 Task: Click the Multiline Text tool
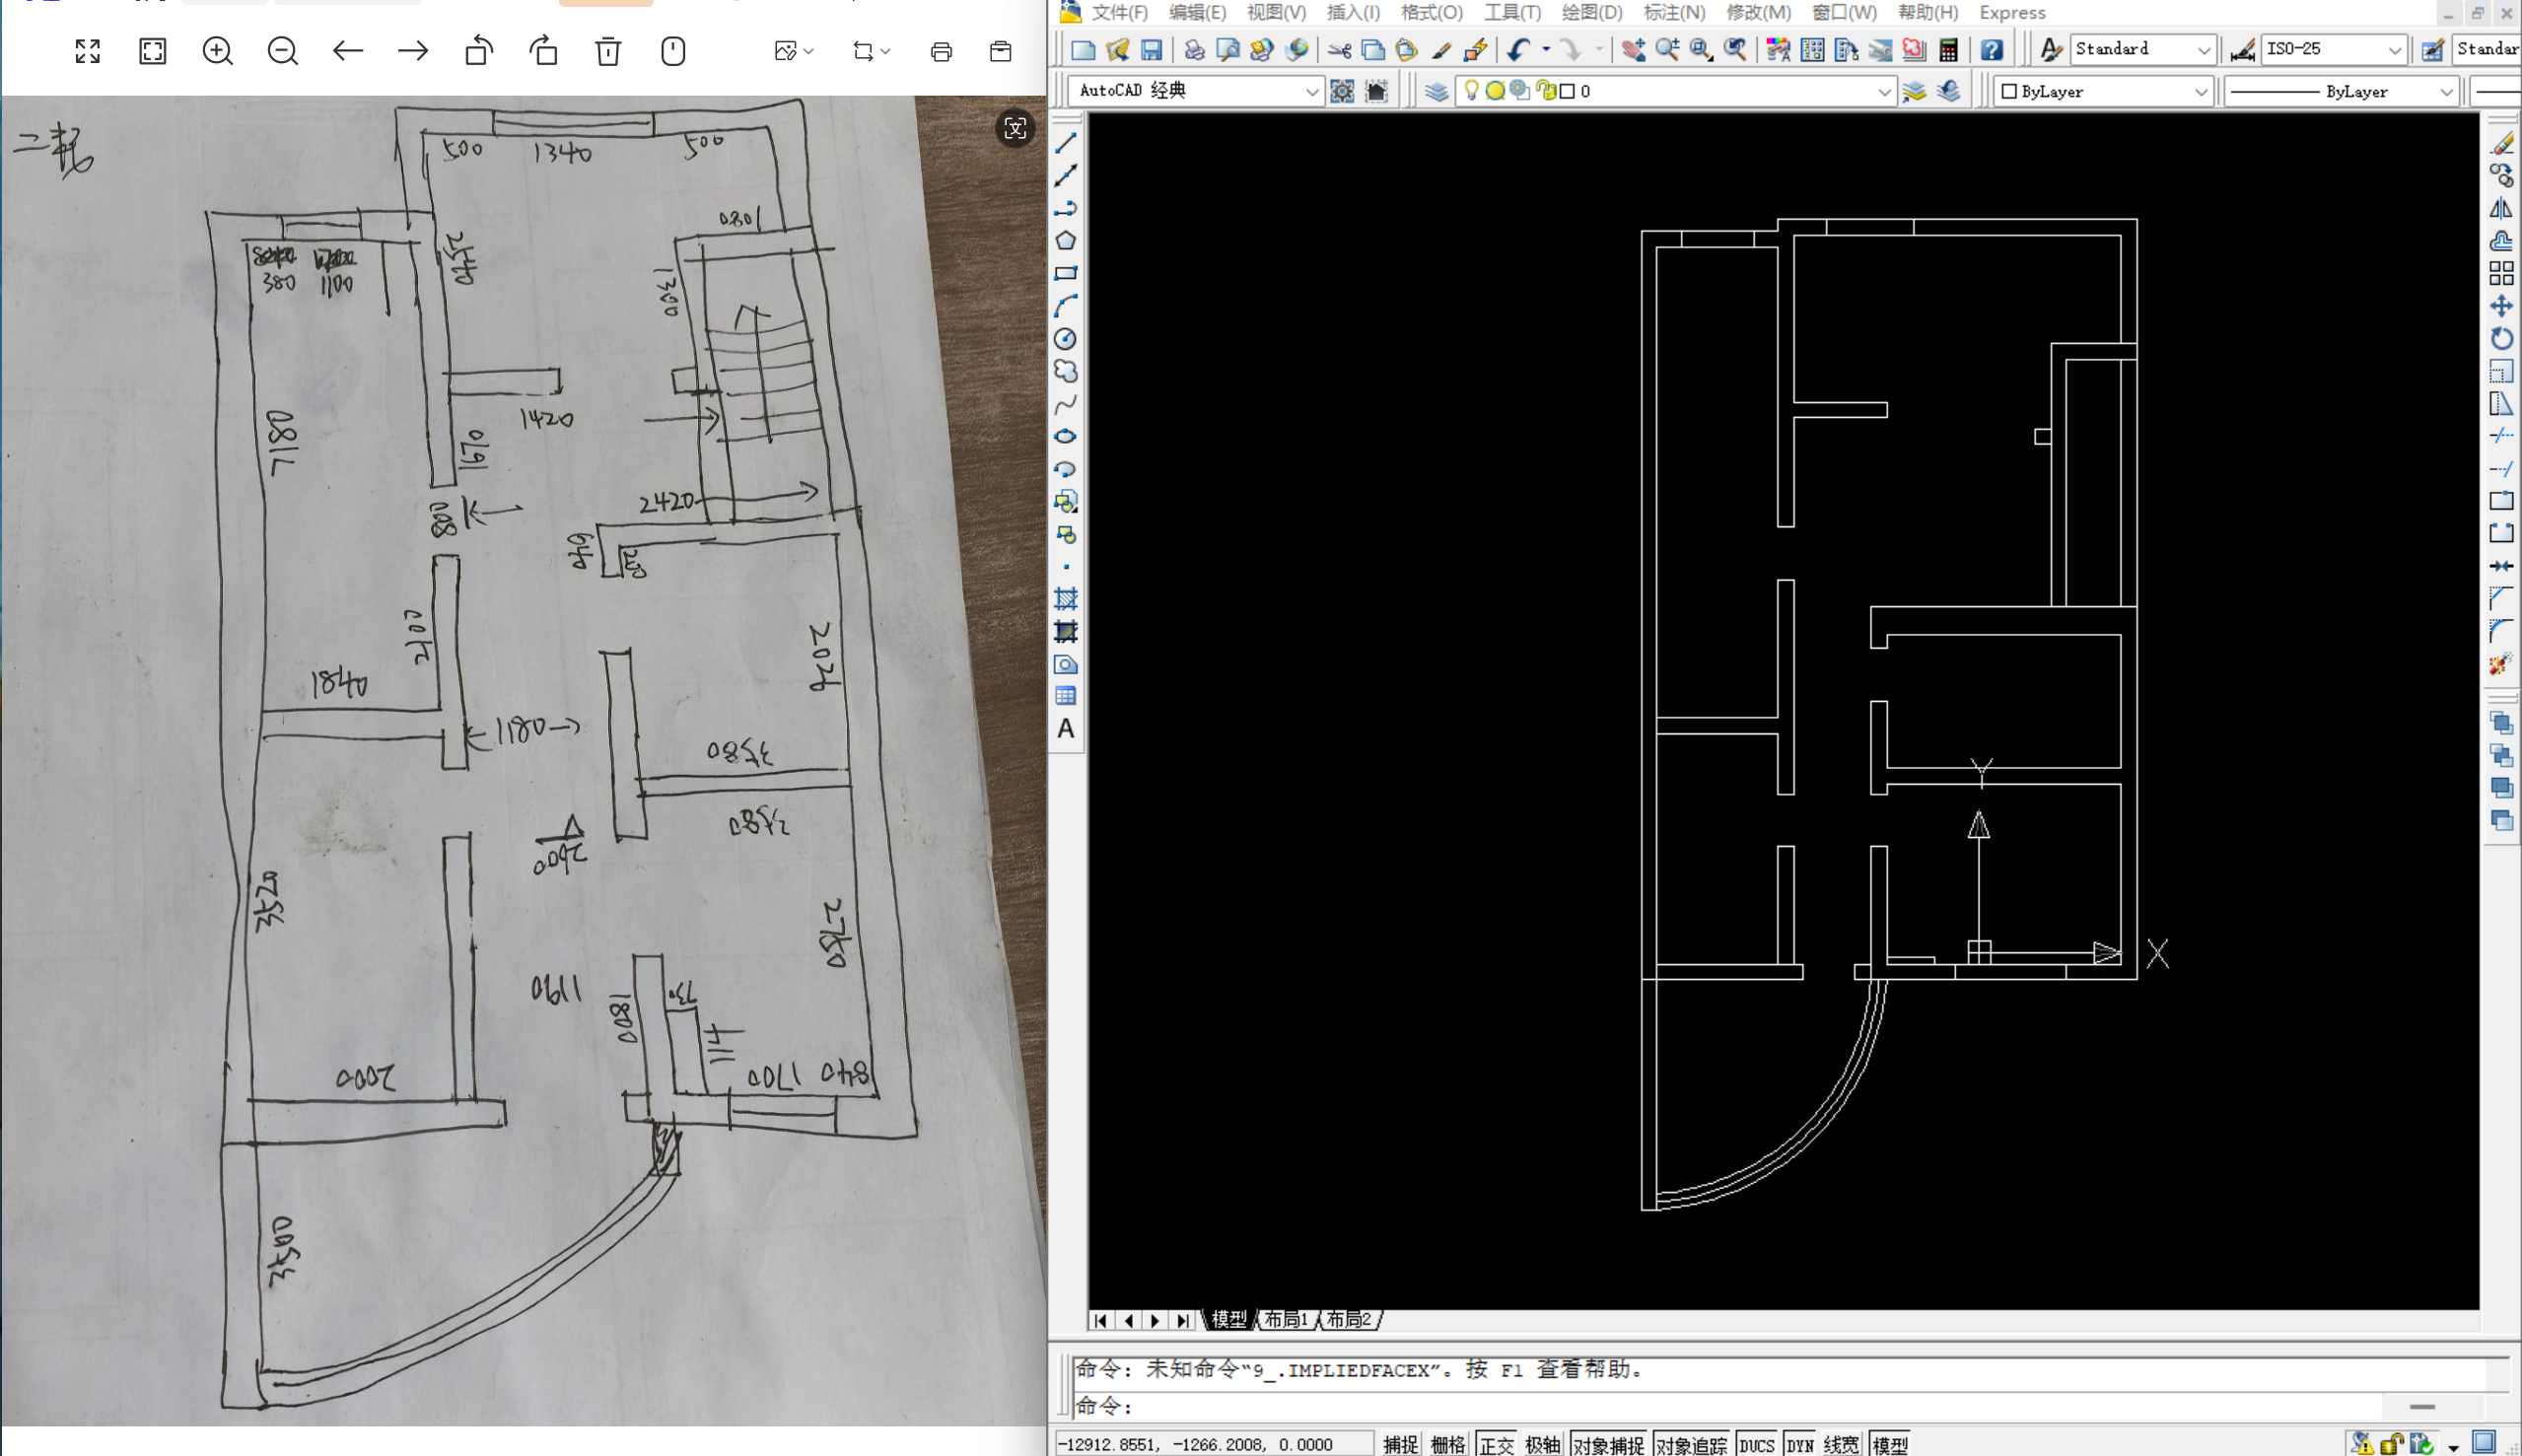click(1066, 729)
